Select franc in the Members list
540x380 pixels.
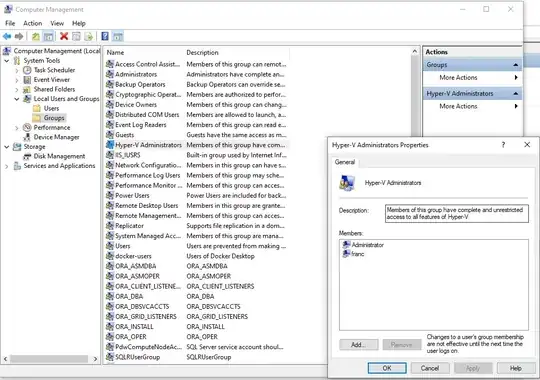tap(357, 254)
